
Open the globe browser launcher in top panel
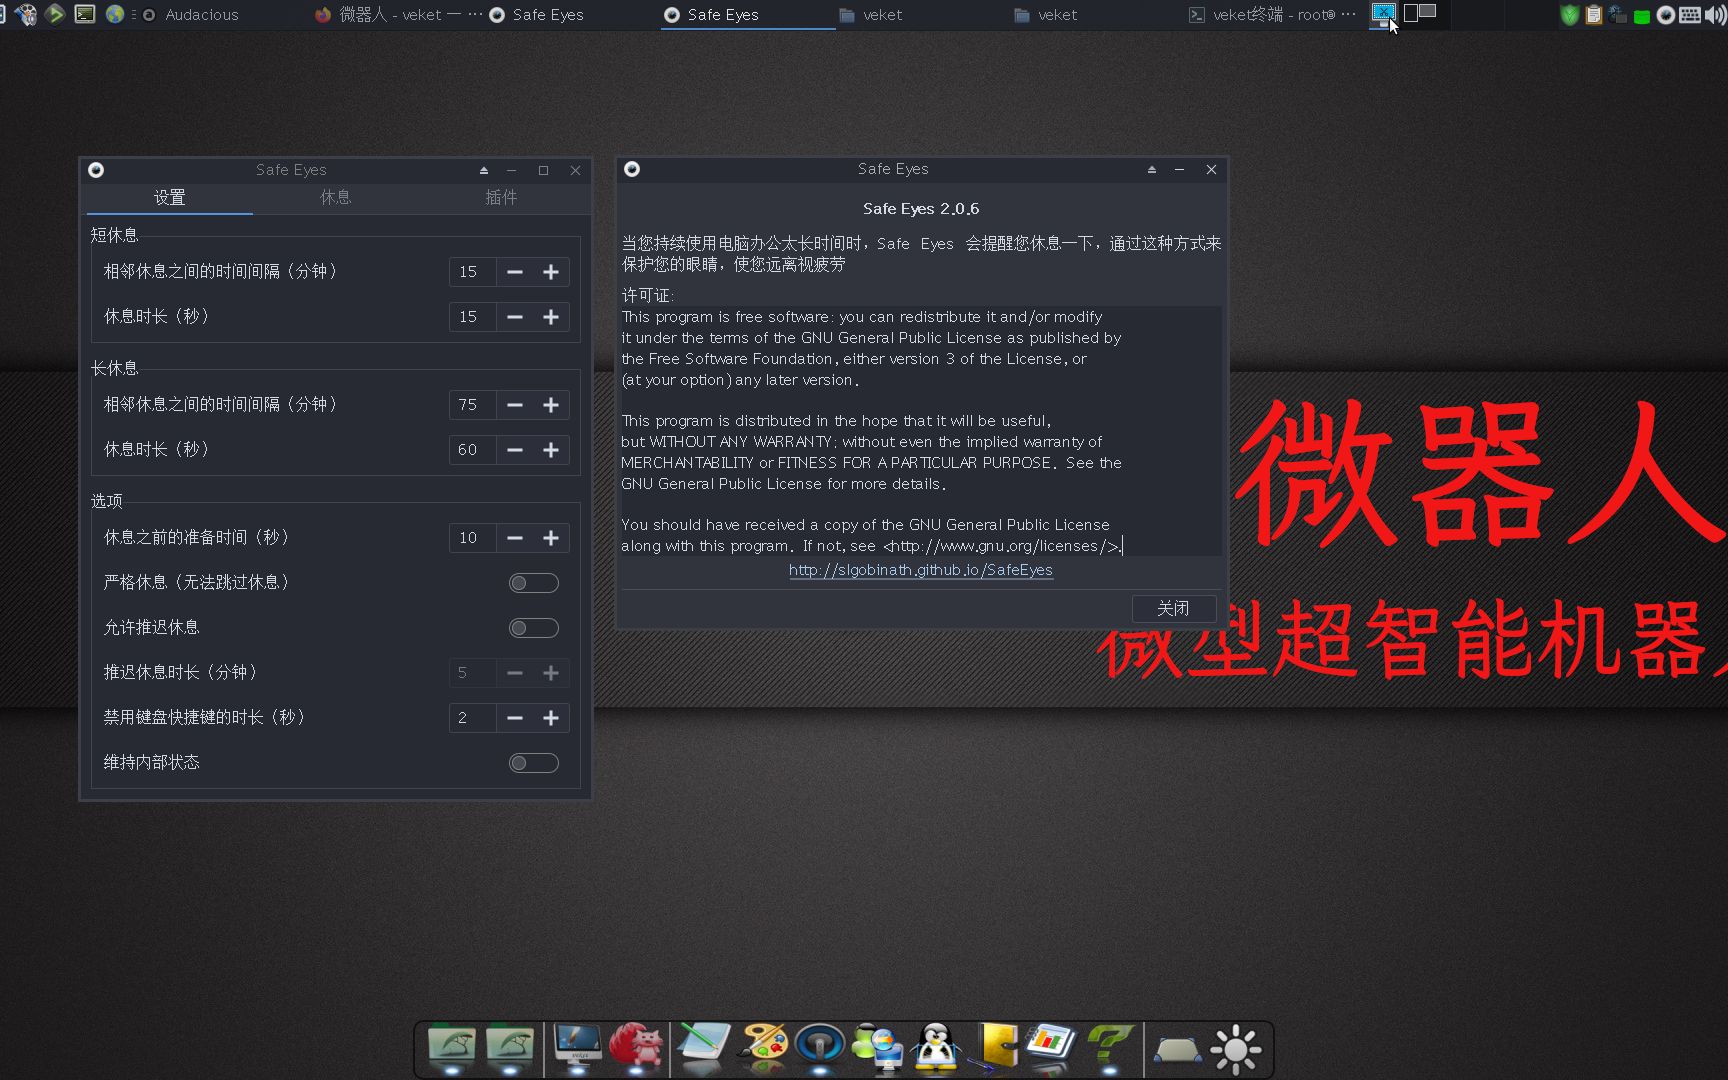pyautogui.click(x=115, y=14)
